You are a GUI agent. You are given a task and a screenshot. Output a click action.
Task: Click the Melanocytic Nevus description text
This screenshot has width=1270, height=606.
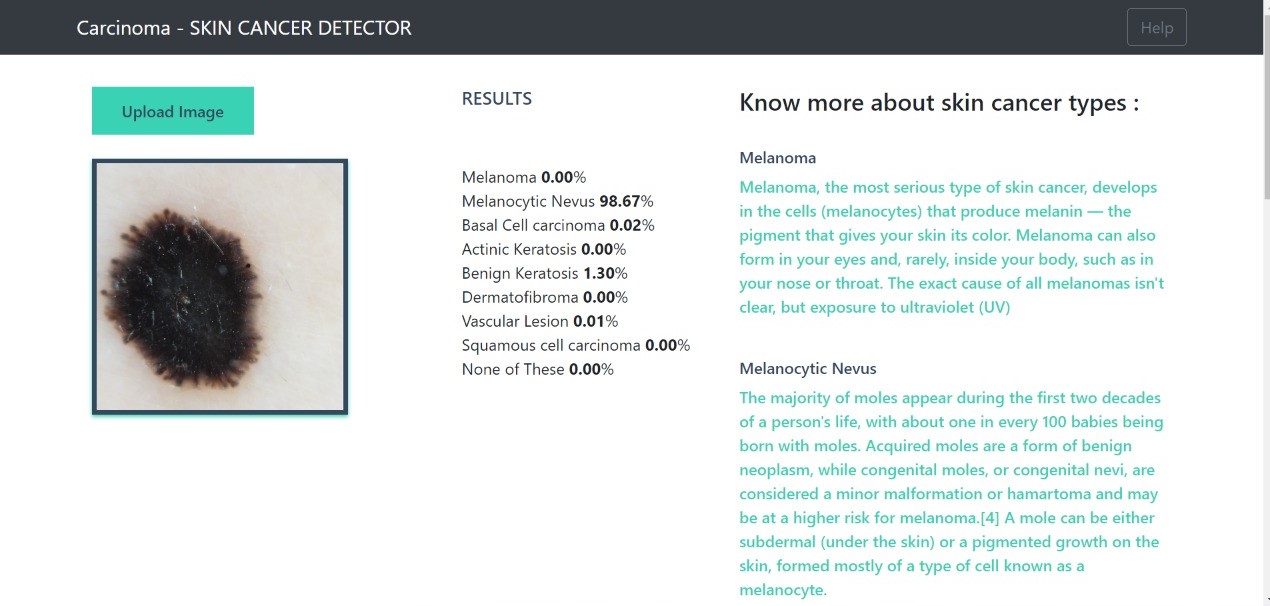[950, 493]
